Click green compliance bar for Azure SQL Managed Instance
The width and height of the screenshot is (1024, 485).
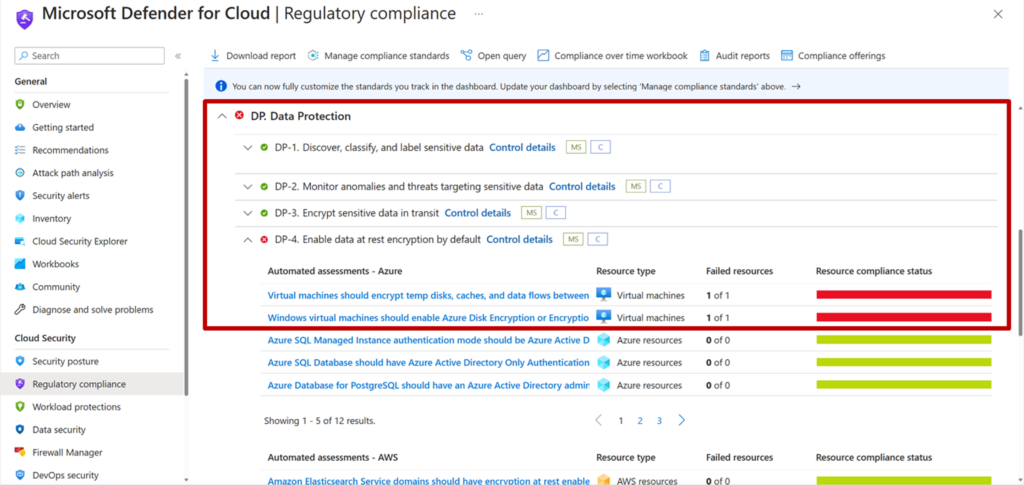click(x=904, y=340)
